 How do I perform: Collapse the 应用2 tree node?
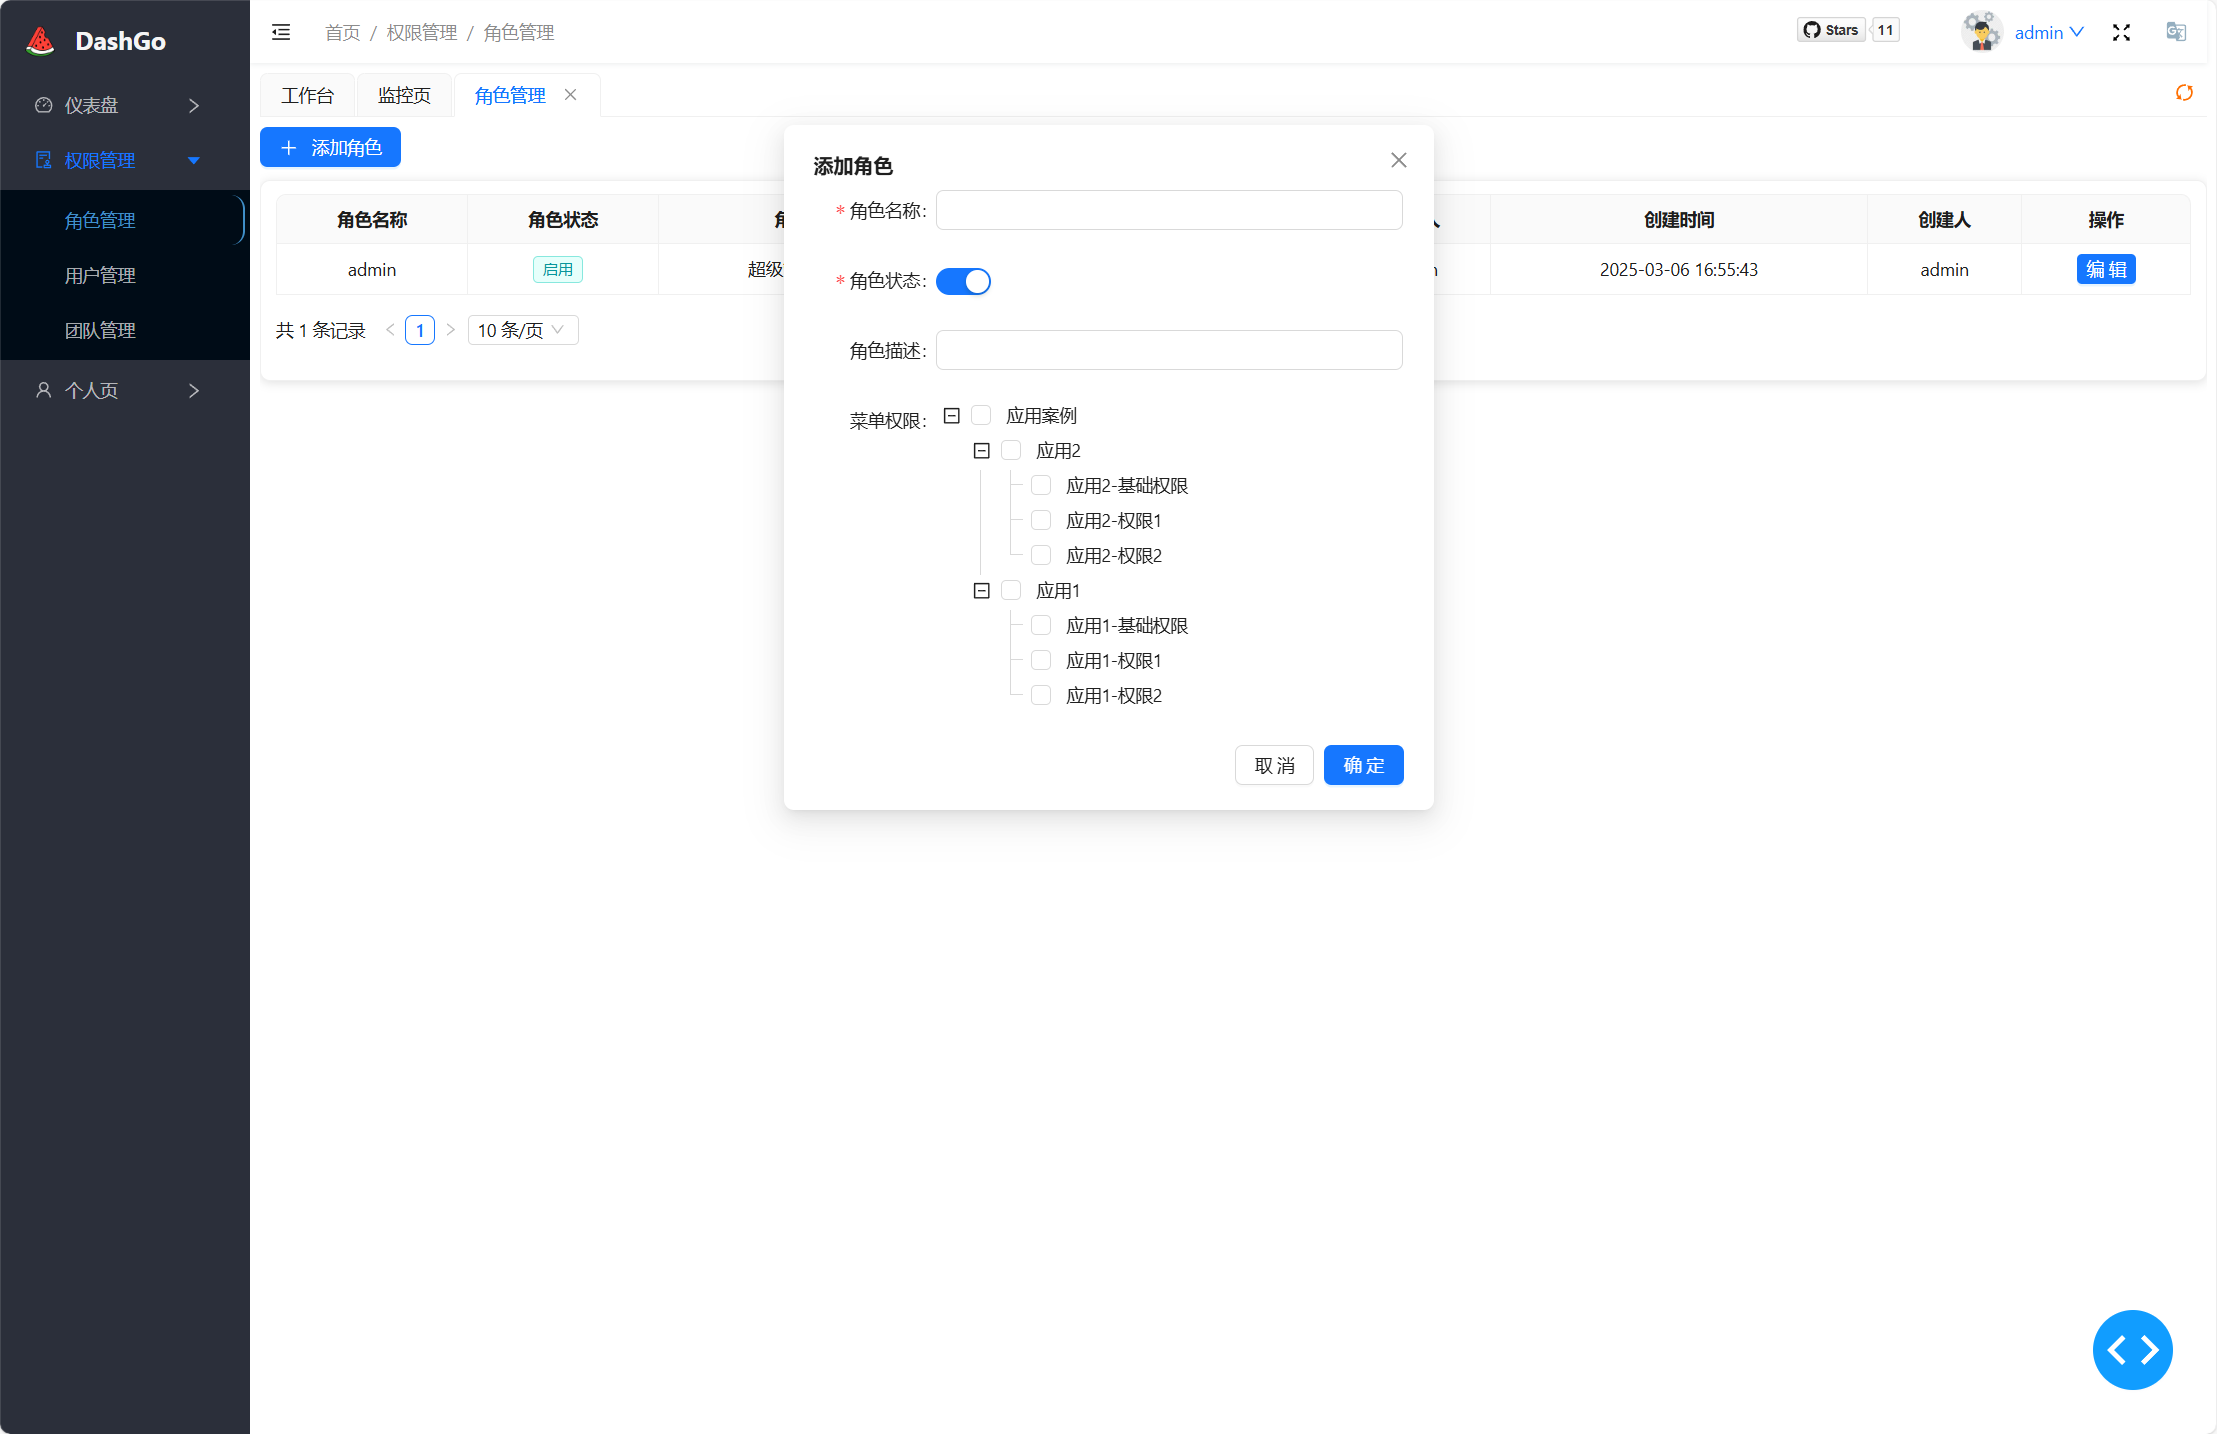click(981, 450)
